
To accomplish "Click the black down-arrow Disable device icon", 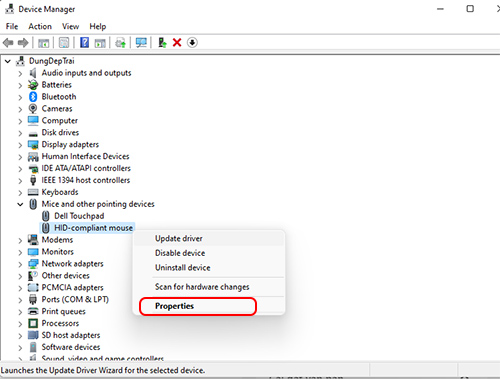I will (192, 42).
